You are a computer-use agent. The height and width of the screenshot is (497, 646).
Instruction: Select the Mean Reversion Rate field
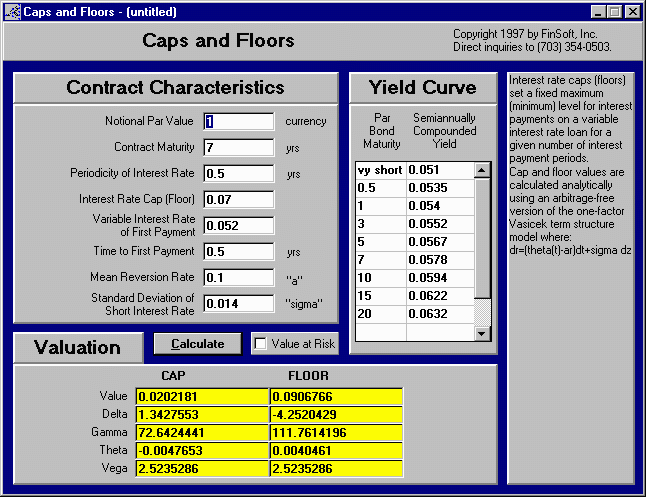coord(239,277)
